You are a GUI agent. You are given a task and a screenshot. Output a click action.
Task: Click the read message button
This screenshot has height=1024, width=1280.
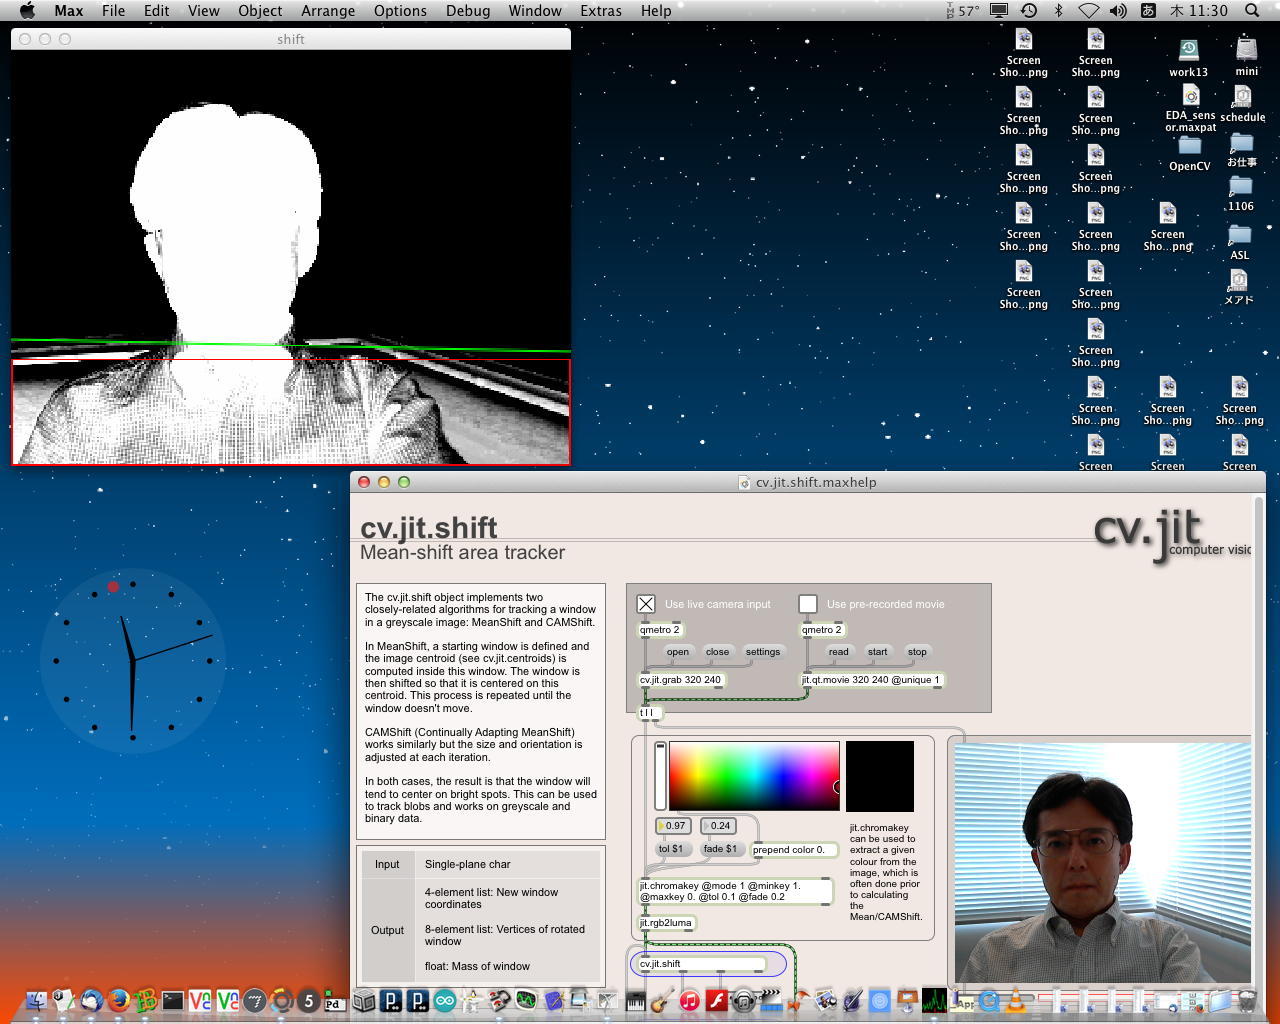coord(838,652)
